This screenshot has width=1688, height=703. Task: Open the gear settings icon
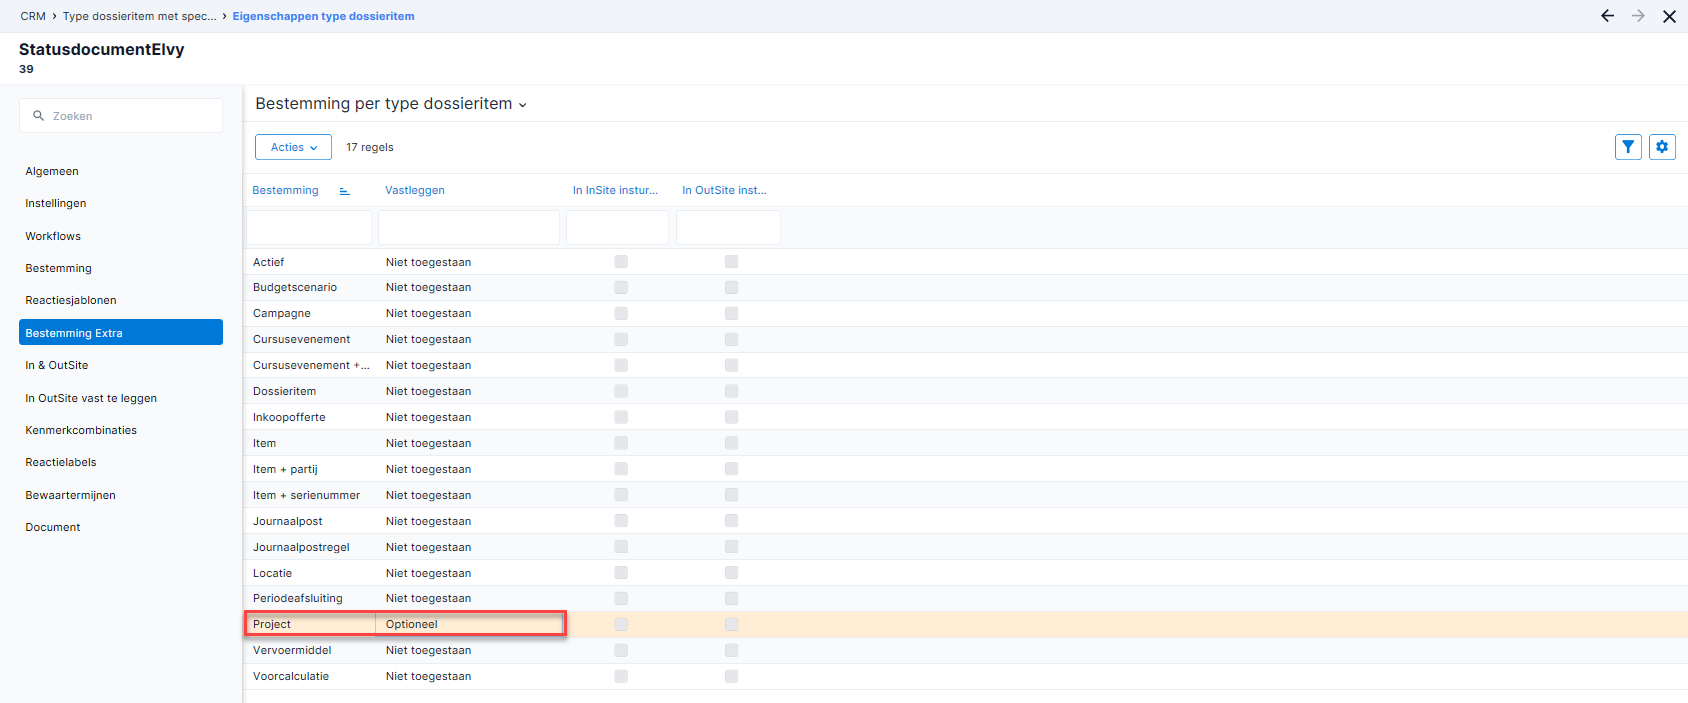1662,147
